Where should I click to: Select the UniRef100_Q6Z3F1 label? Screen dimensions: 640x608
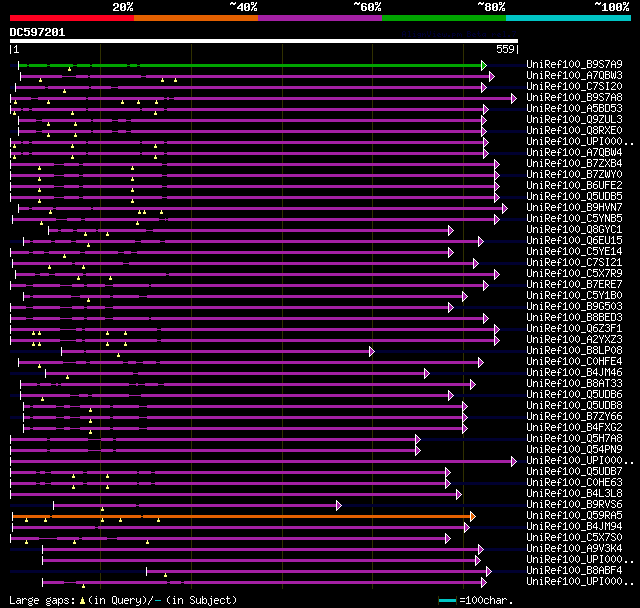[574, 328]
